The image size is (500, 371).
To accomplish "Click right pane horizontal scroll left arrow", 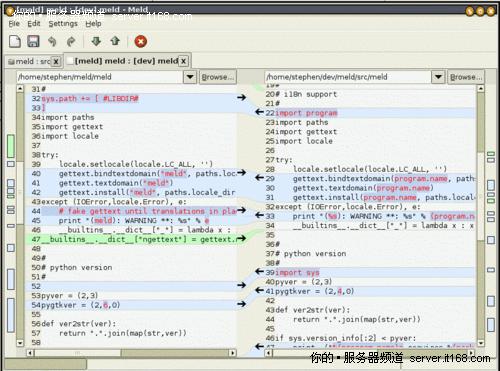I will pyautogui.click(x=269, y=353).
